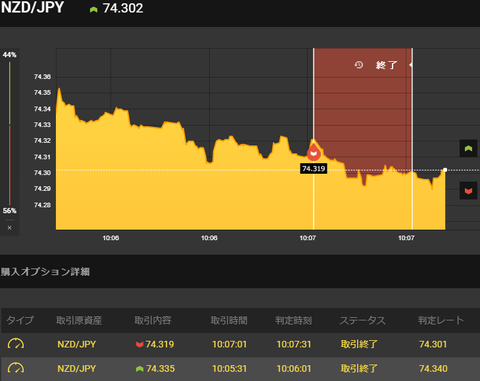This screenshot has height=381, width=480.
Task: Click 取引終了 status in the 74.301 row
Action: pyautogui.click(x=359, y=344)
